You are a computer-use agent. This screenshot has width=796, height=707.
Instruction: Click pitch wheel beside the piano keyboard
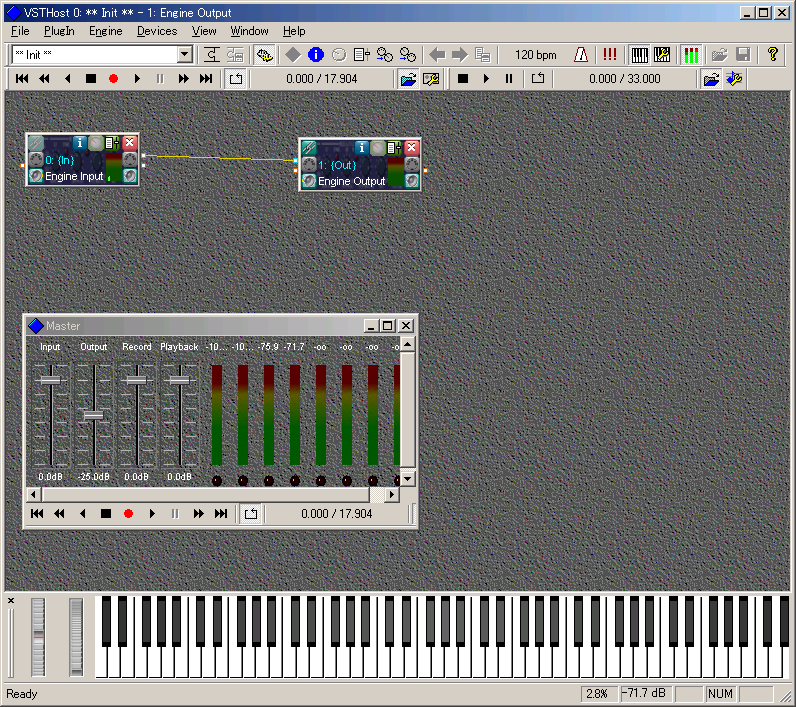click(38, 637)
